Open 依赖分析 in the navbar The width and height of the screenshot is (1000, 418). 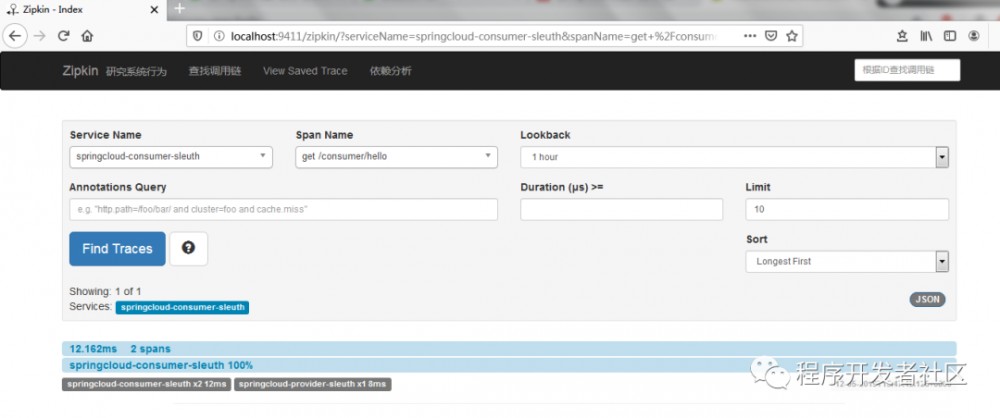click(x=390, y=71)
